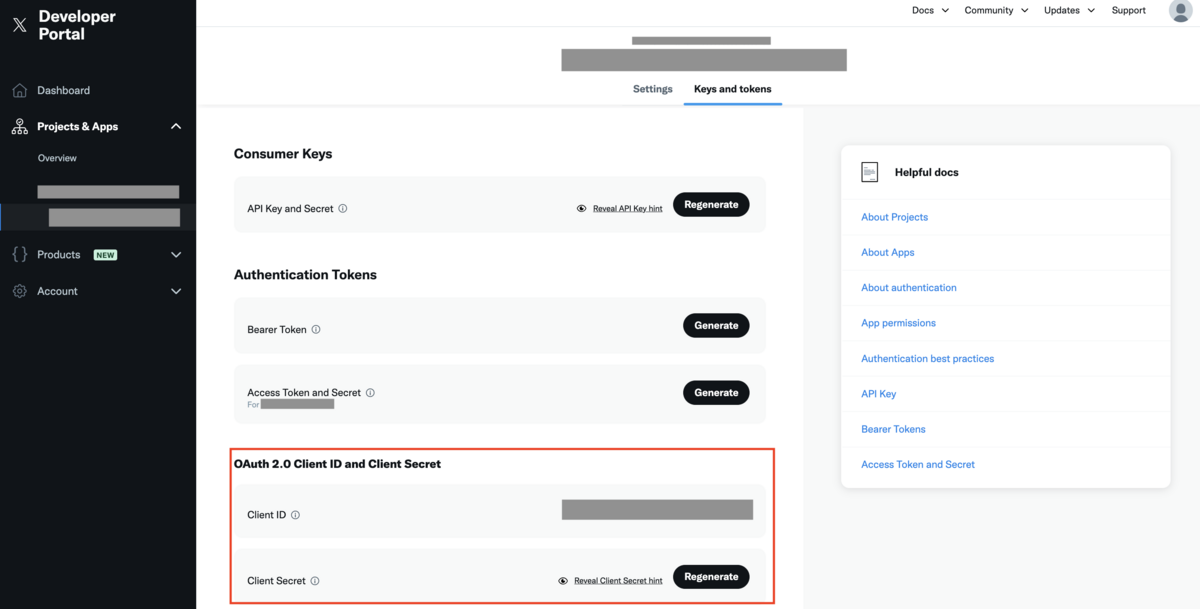Click the Products curly braces icon
Image resolution: width=1200 pixels, height=609 pixels.
pos(20,255)
